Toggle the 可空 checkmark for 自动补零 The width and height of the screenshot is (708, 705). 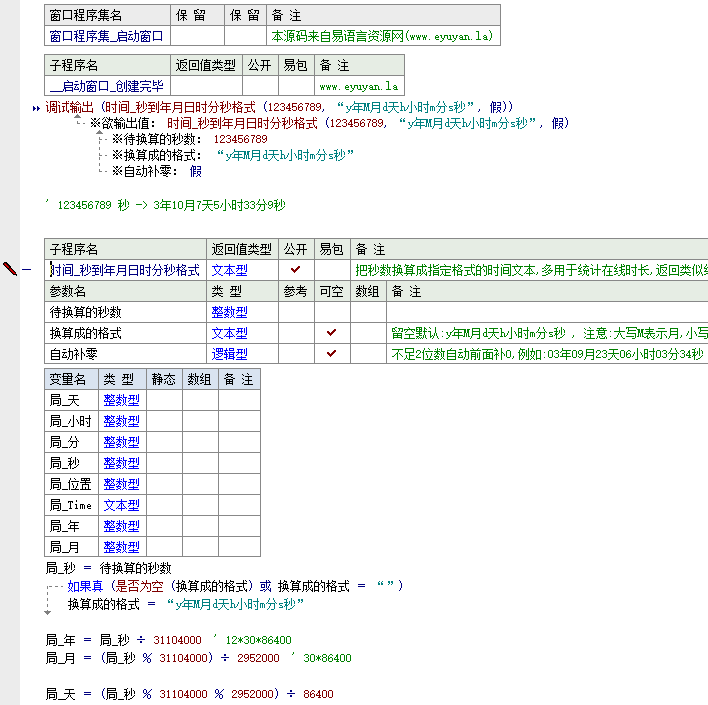pyautogui.click(x=331, y=354)
